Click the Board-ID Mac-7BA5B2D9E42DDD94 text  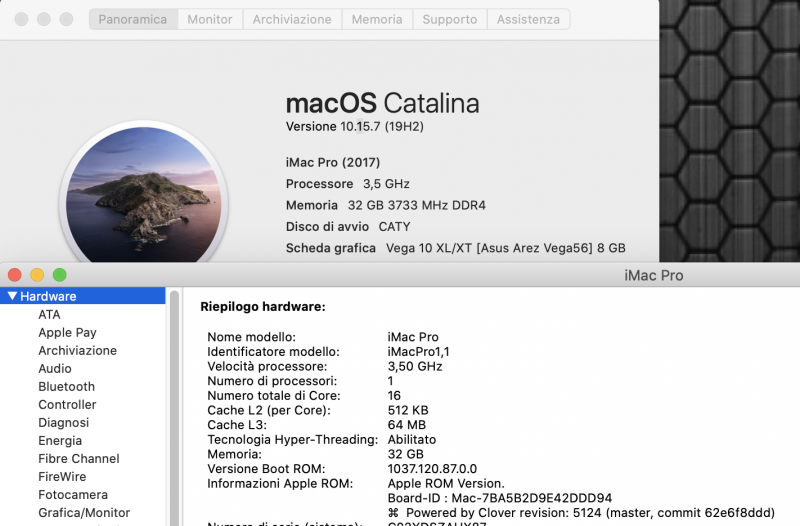(499, 498)
